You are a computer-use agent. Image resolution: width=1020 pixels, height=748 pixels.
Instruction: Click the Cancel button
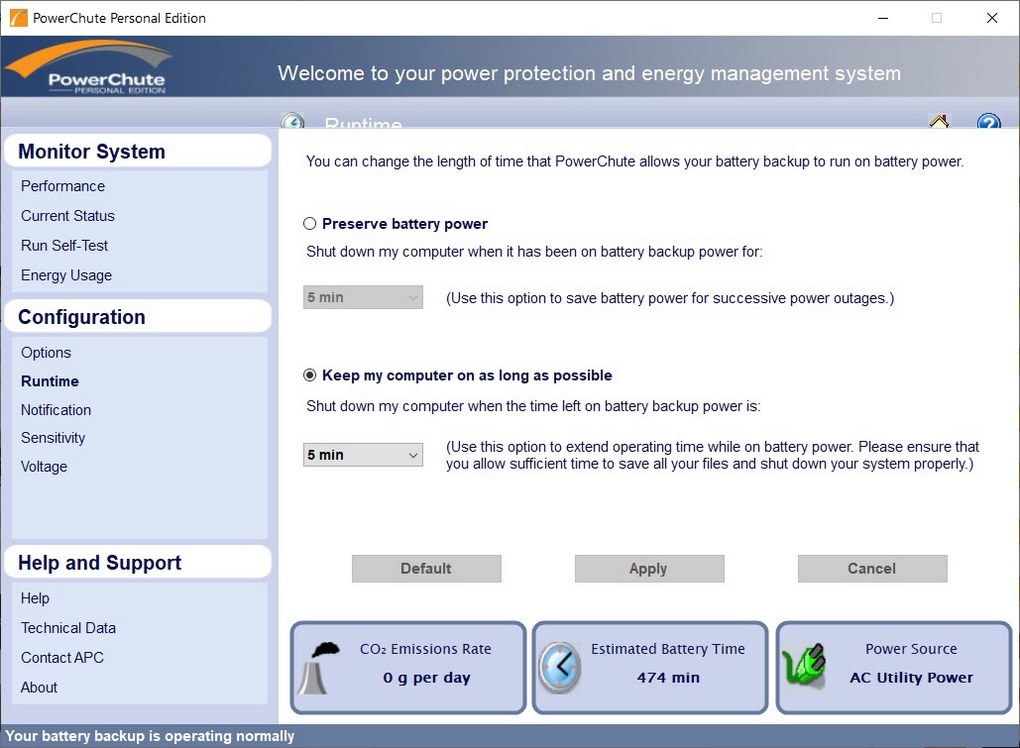pyautogui.click(x=872, y=568)
